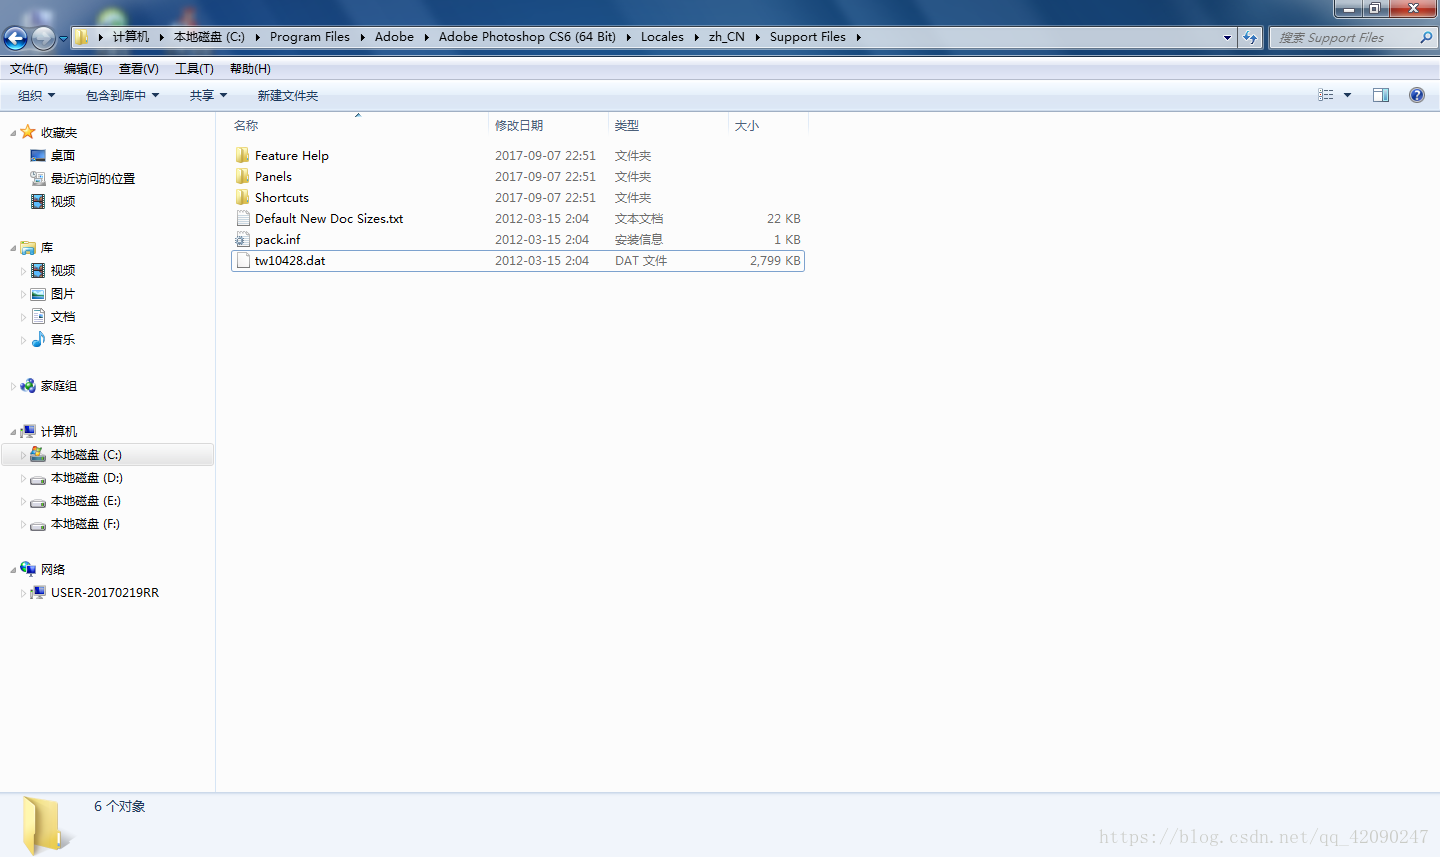The width and height of the screenshot is (1440, 857).
Task: Collapse the 收藏夹 tree section
Action: point(13,133)
